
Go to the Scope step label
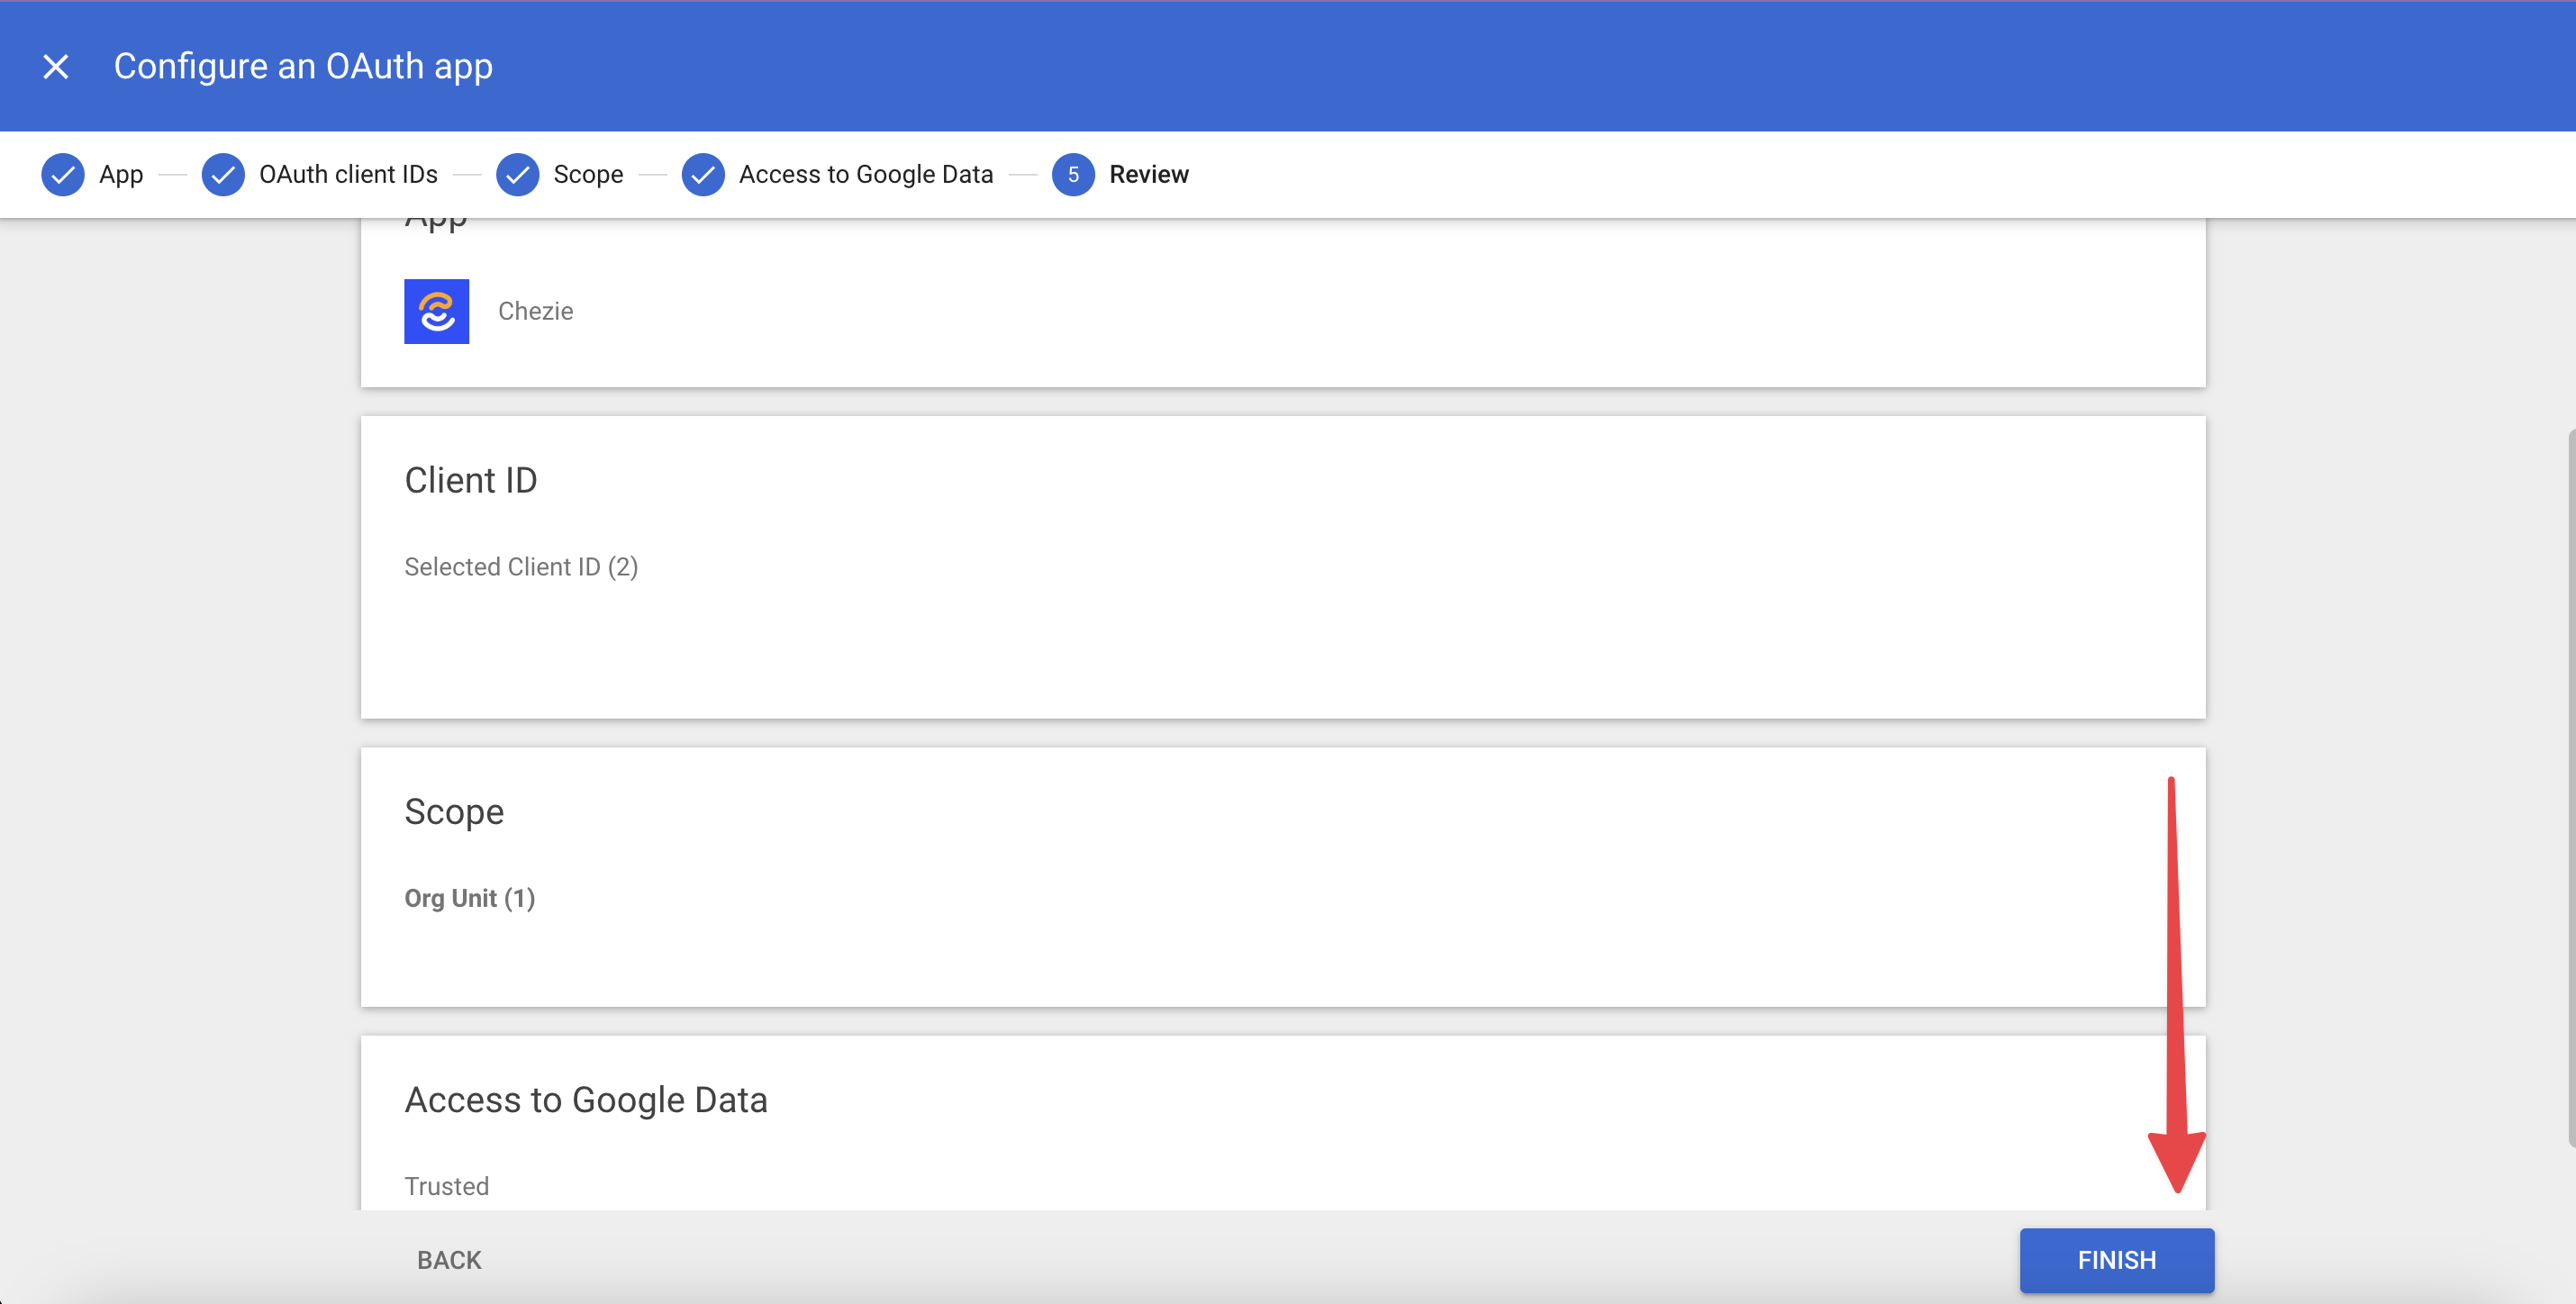588,174
